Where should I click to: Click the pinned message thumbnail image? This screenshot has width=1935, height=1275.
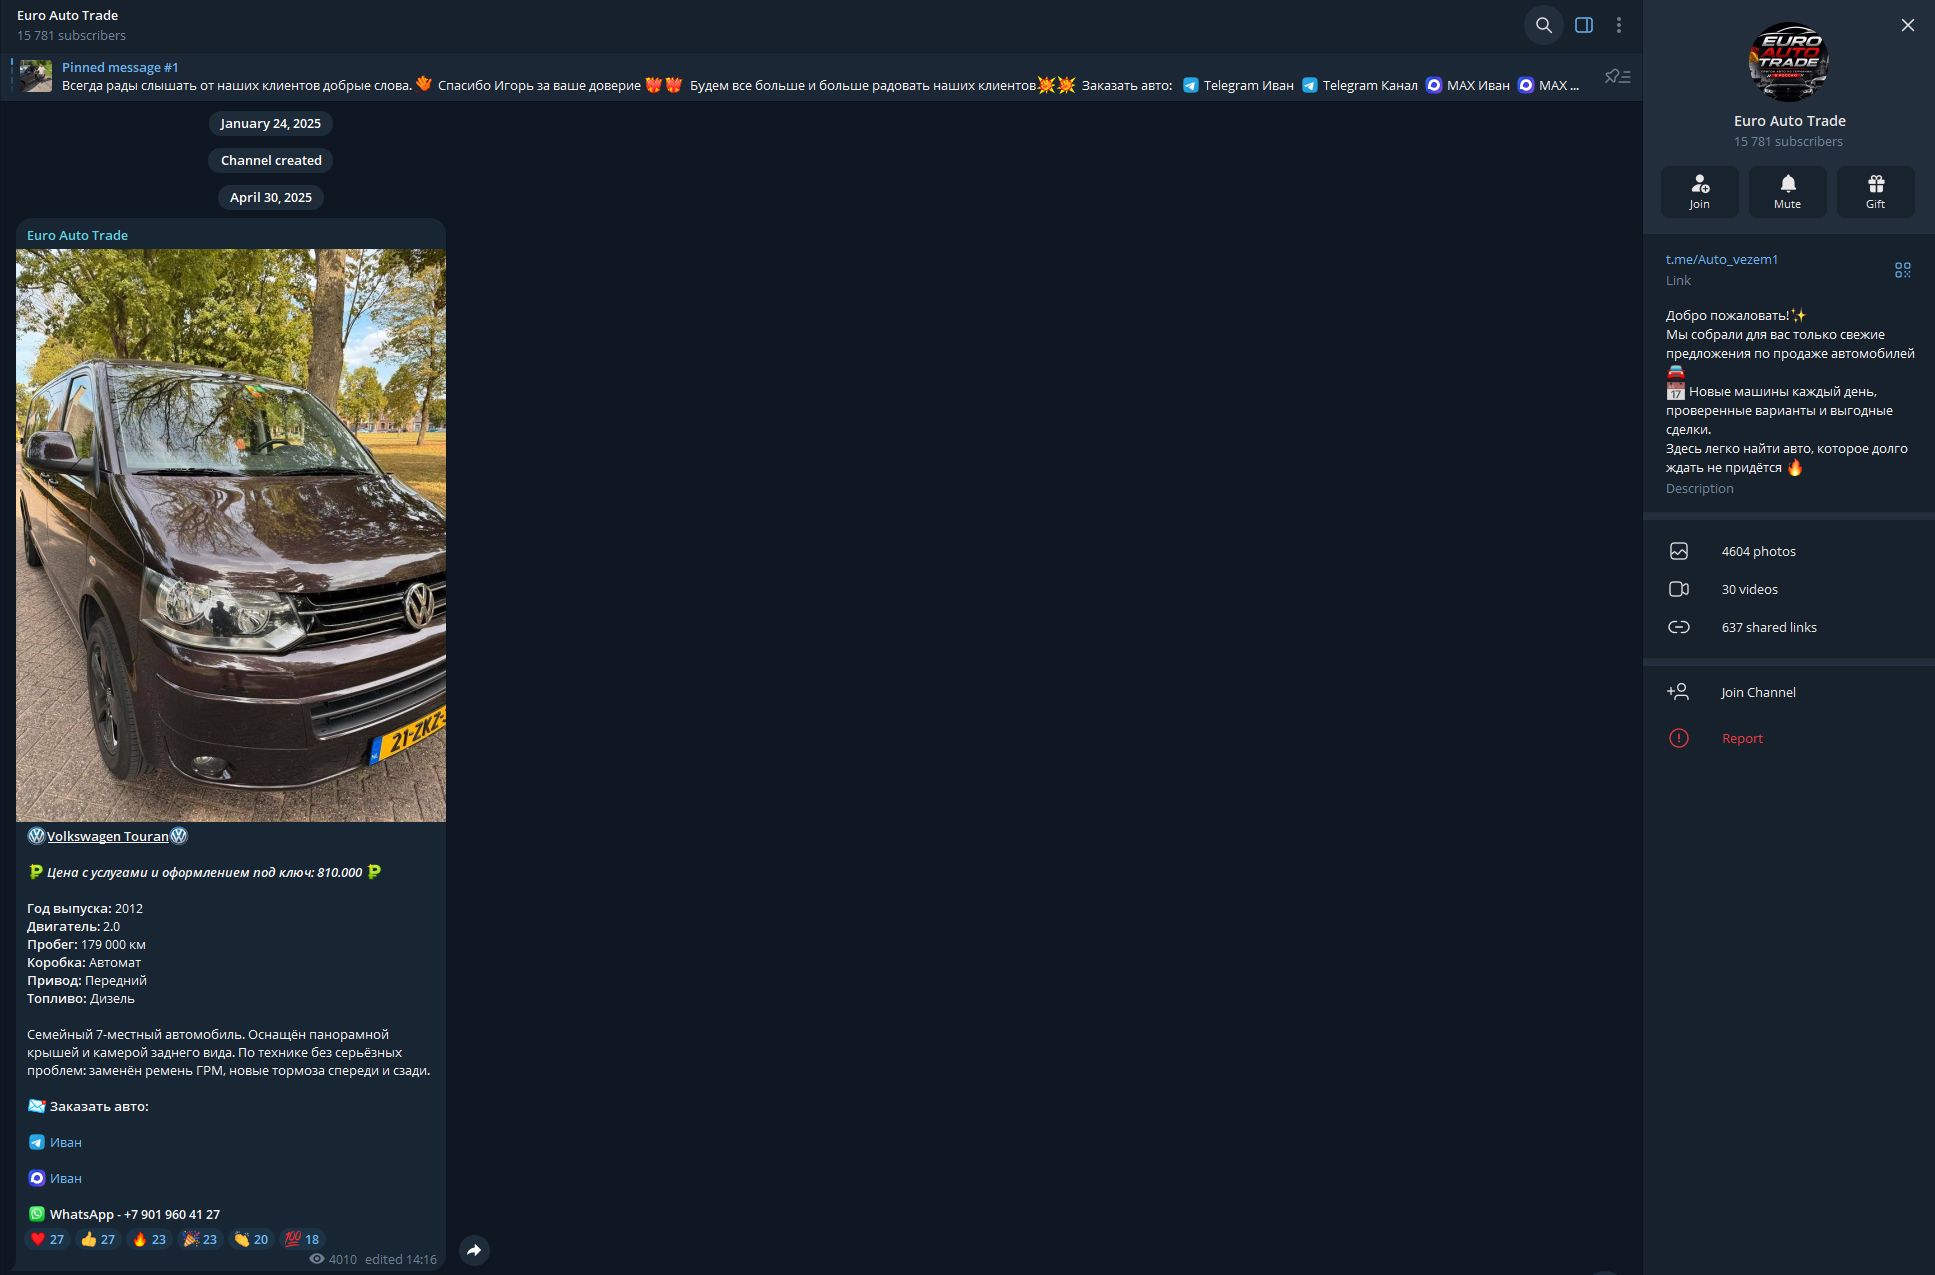click(36, 76)
